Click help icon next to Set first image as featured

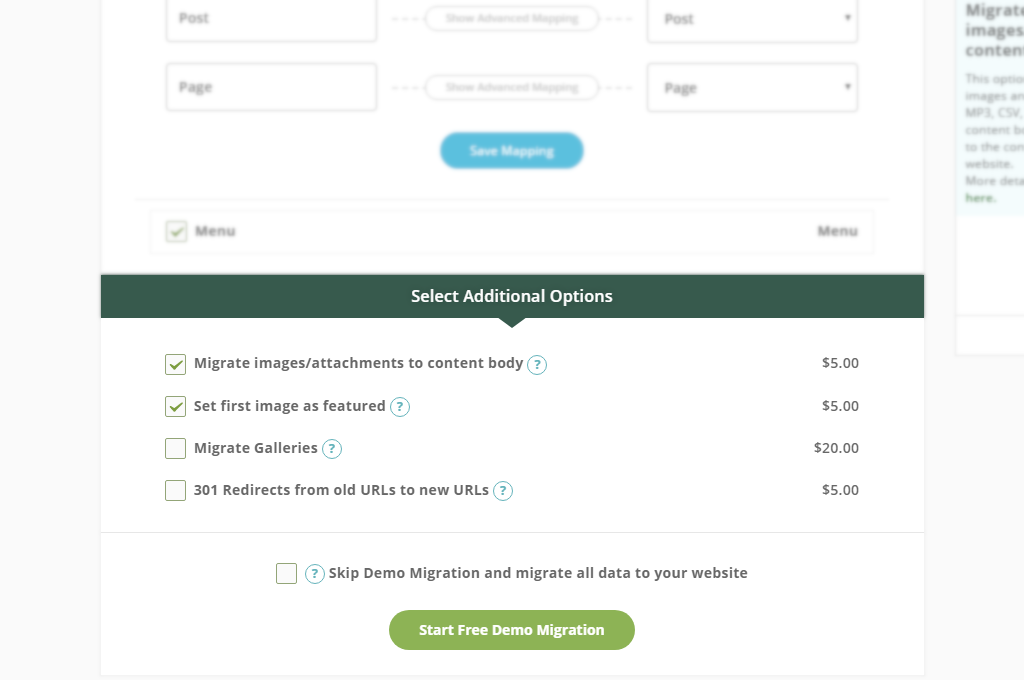point(400,407)
